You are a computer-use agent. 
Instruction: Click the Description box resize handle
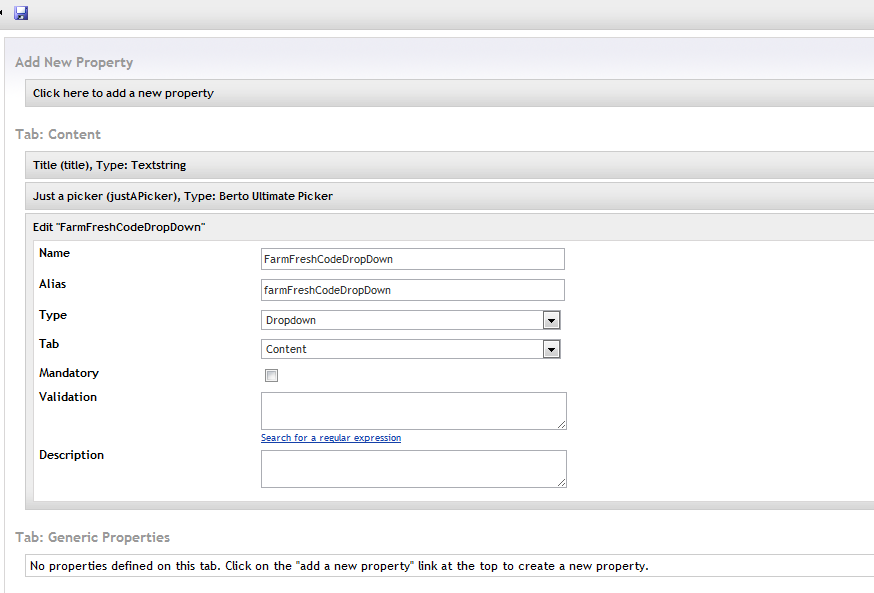click(562, 483)
